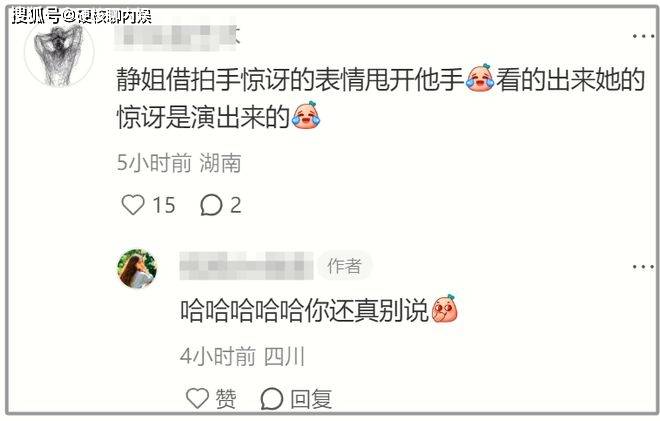Open three-dot menu for author's reply
The image size is (660, 421).
(643, 266)
